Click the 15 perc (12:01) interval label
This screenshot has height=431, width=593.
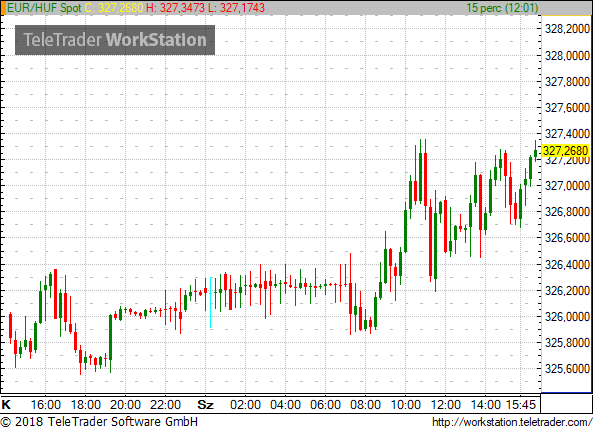point(502,8)
